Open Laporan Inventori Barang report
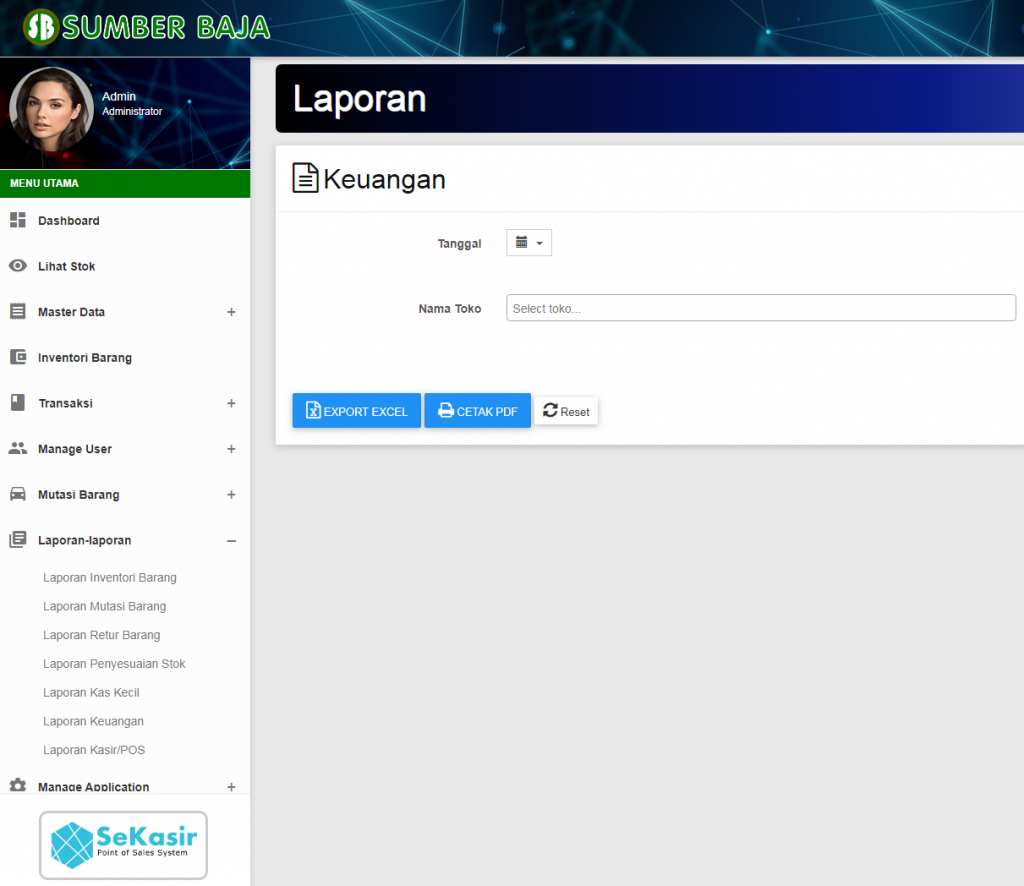The image size is (1024, 886). [x=110, y=578]
